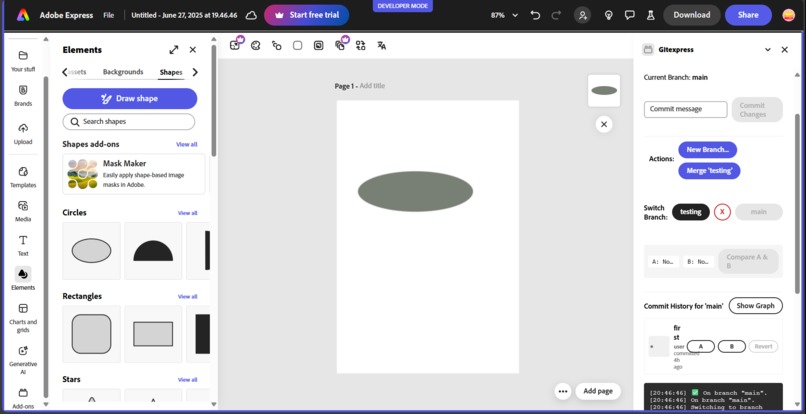The image size is (806, 414).
Task: Open Generative AI sidebar section
Action: [23, 360]
